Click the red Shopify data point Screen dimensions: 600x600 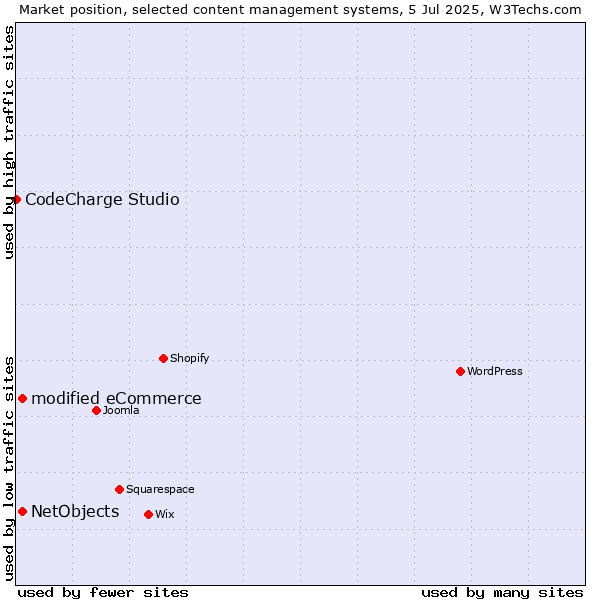[x=163, y=359]
